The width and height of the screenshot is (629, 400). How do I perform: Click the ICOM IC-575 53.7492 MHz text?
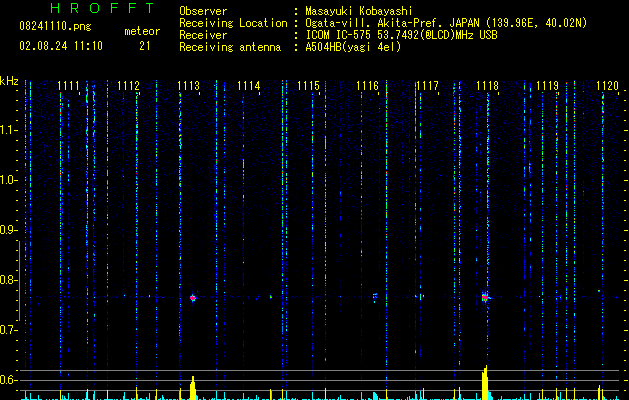click(401, 35)
